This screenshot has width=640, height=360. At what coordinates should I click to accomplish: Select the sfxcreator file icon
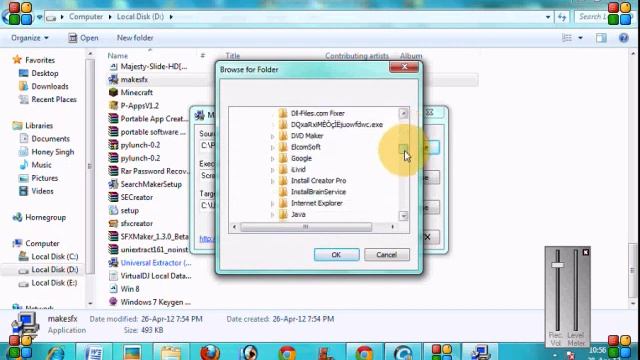(113, 223)
